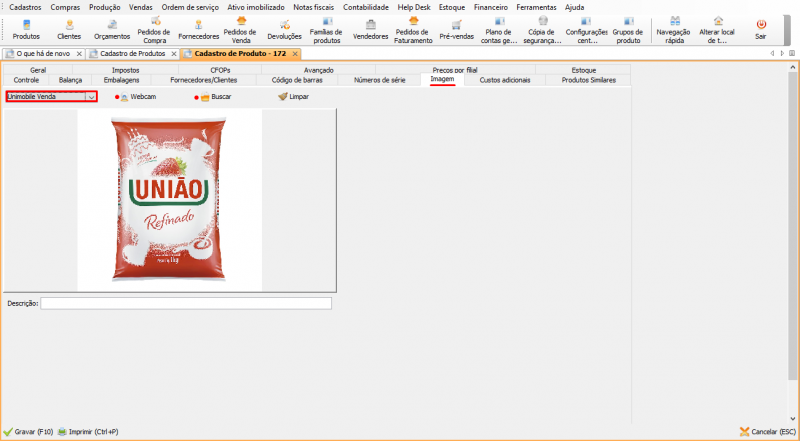The height and width of the screenshot is (441, 800).
Task: Open Vendedores toolbar icon
Action: click(370, 30)
